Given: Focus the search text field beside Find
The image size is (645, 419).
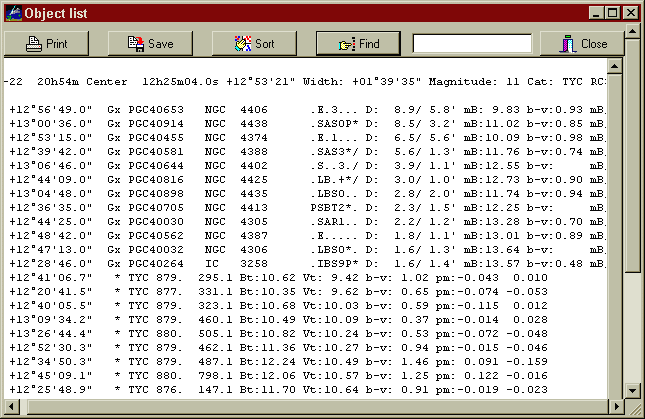Looking at the screenshot, I should (472, 44).
